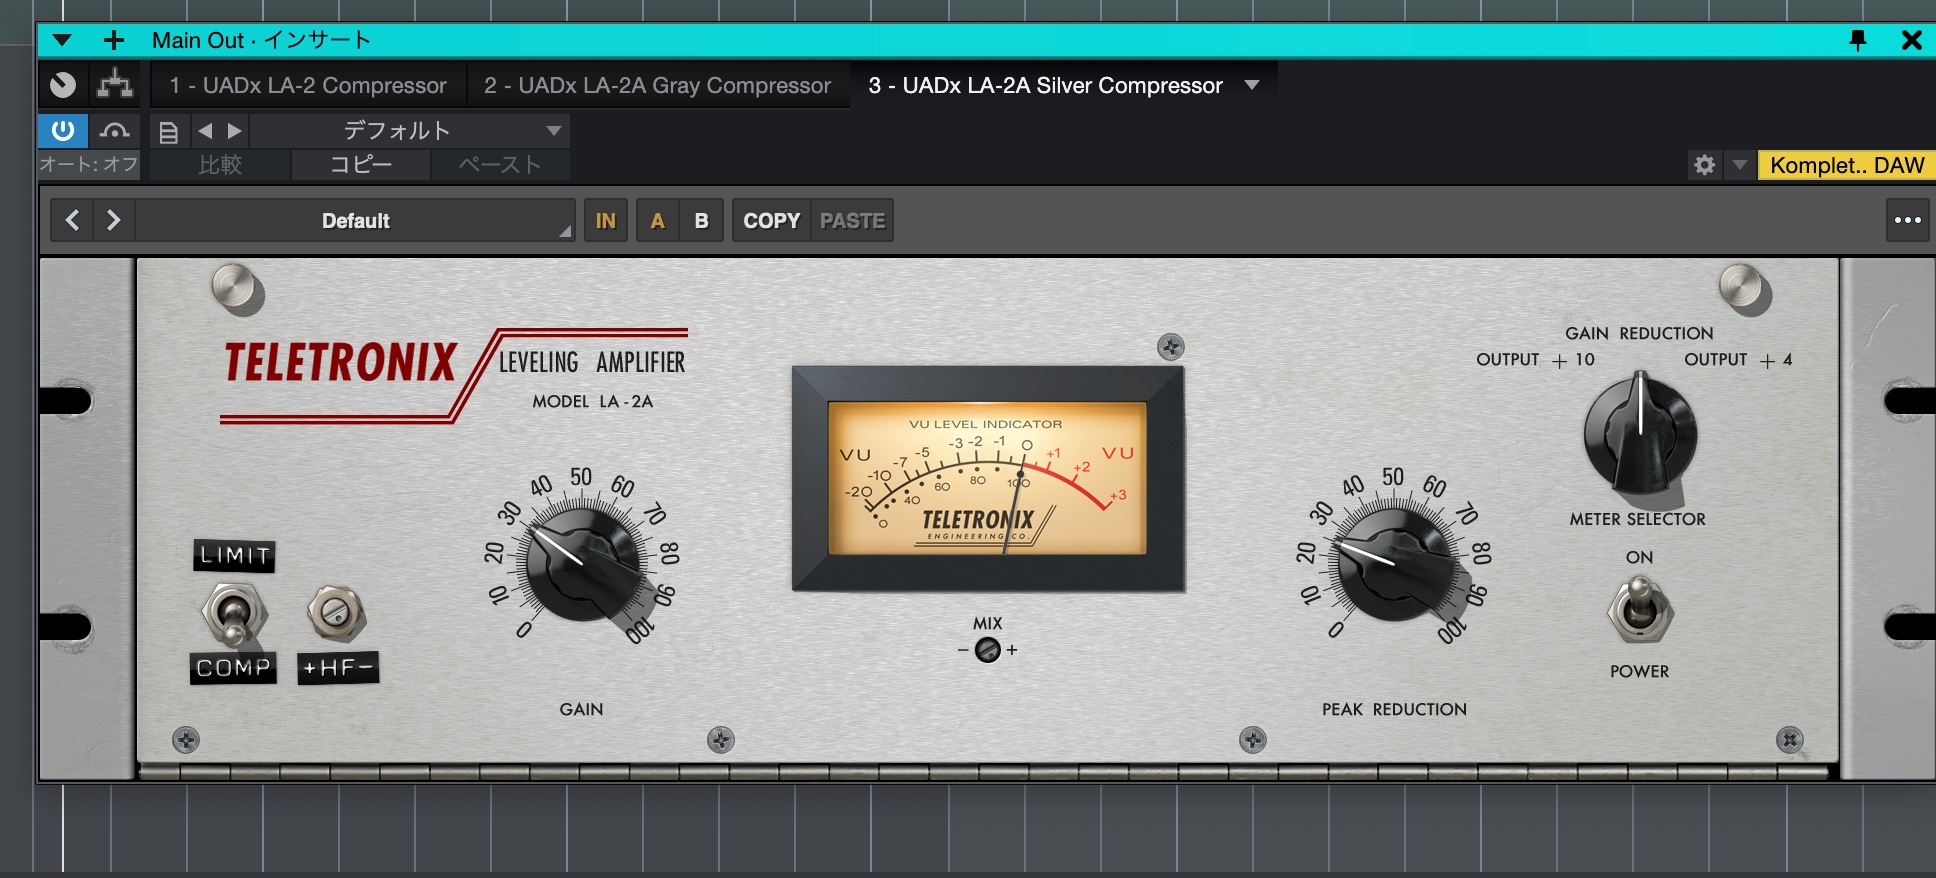Click the OUTPUT + 10 meter label

click(1535, 360)
